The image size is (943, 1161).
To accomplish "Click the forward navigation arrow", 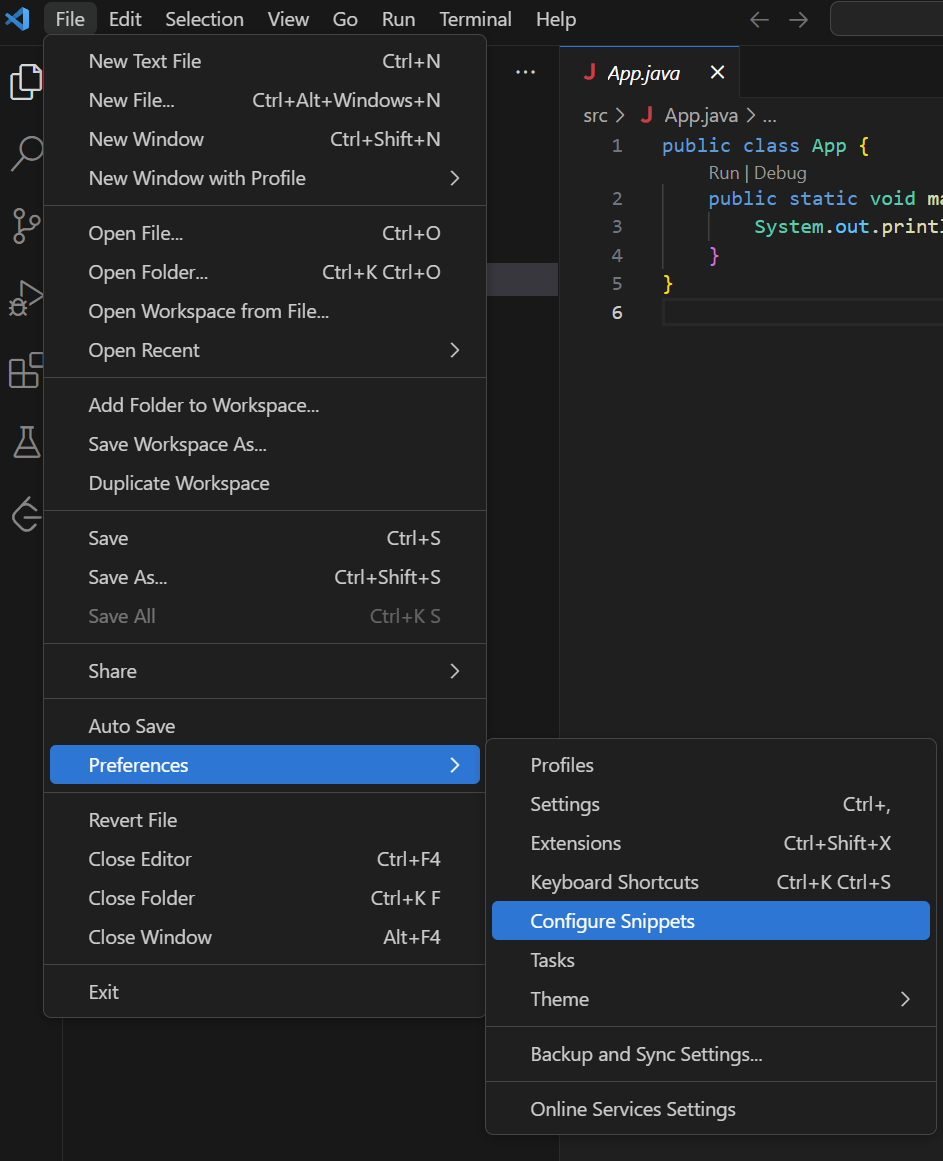I will coord(797,18).
